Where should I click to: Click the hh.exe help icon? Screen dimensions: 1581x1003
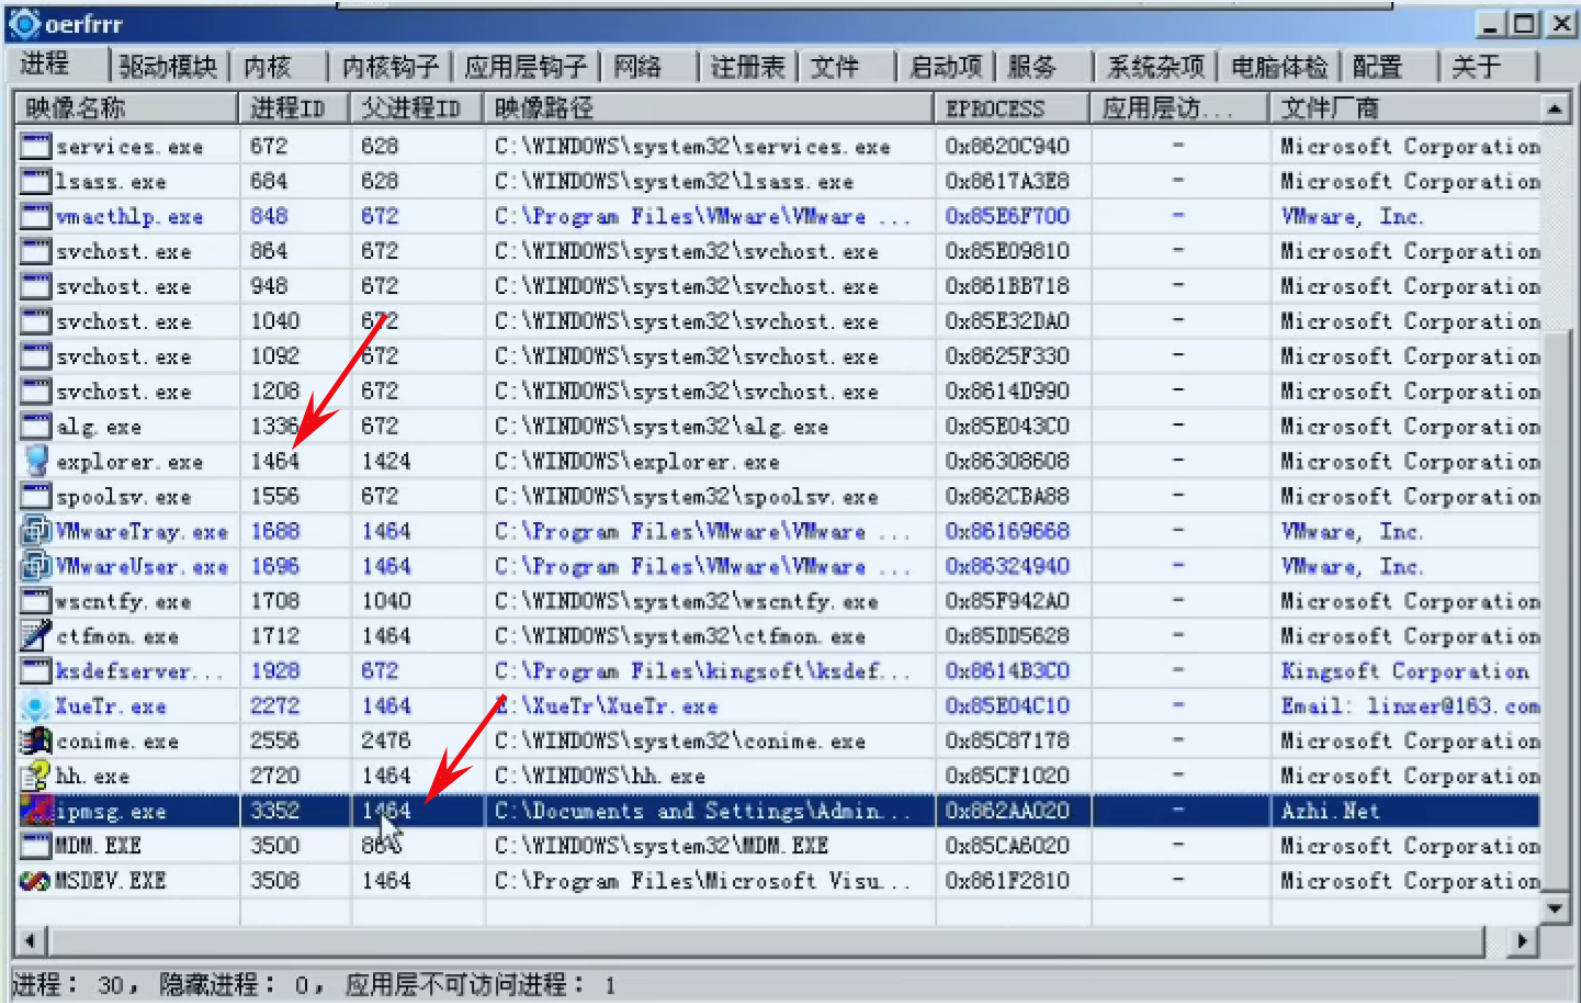(36, 776)
